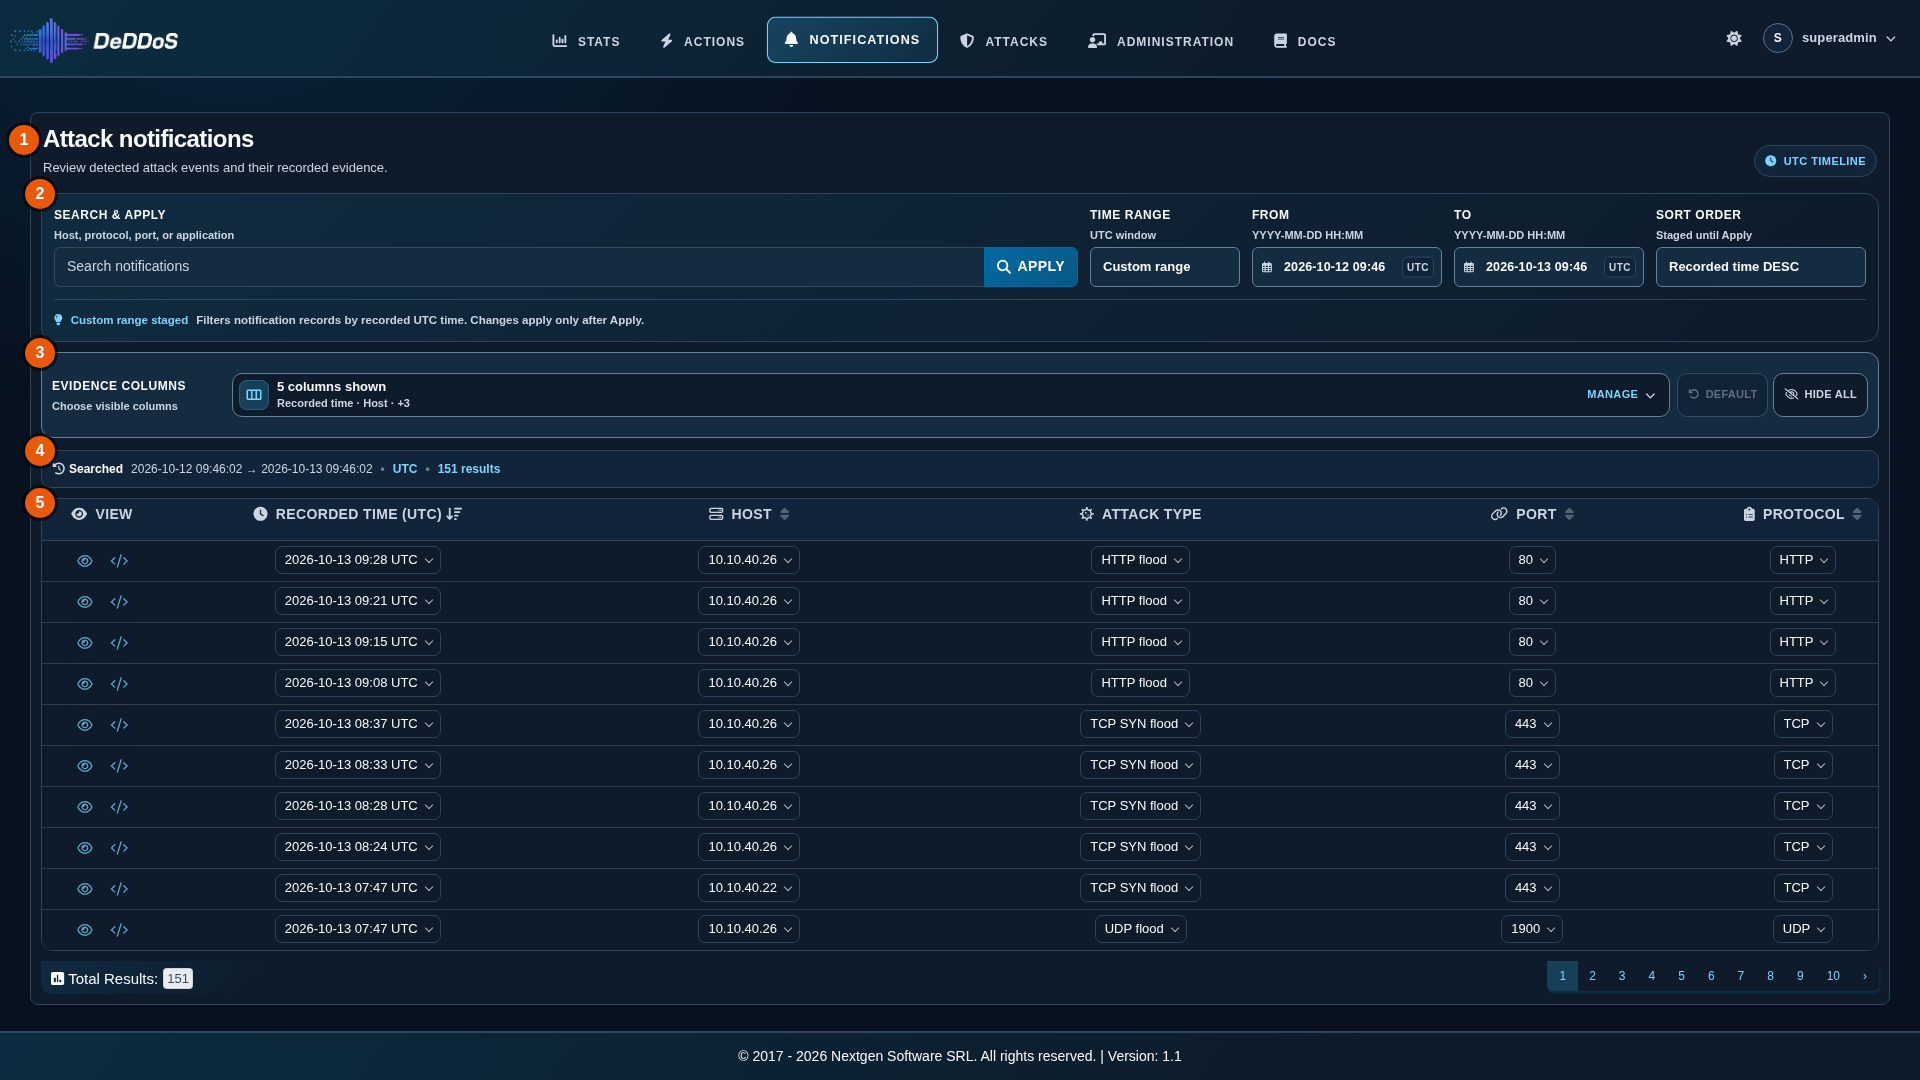
Task: Click the Search notifications field
Action: click(x=519, y=267)
